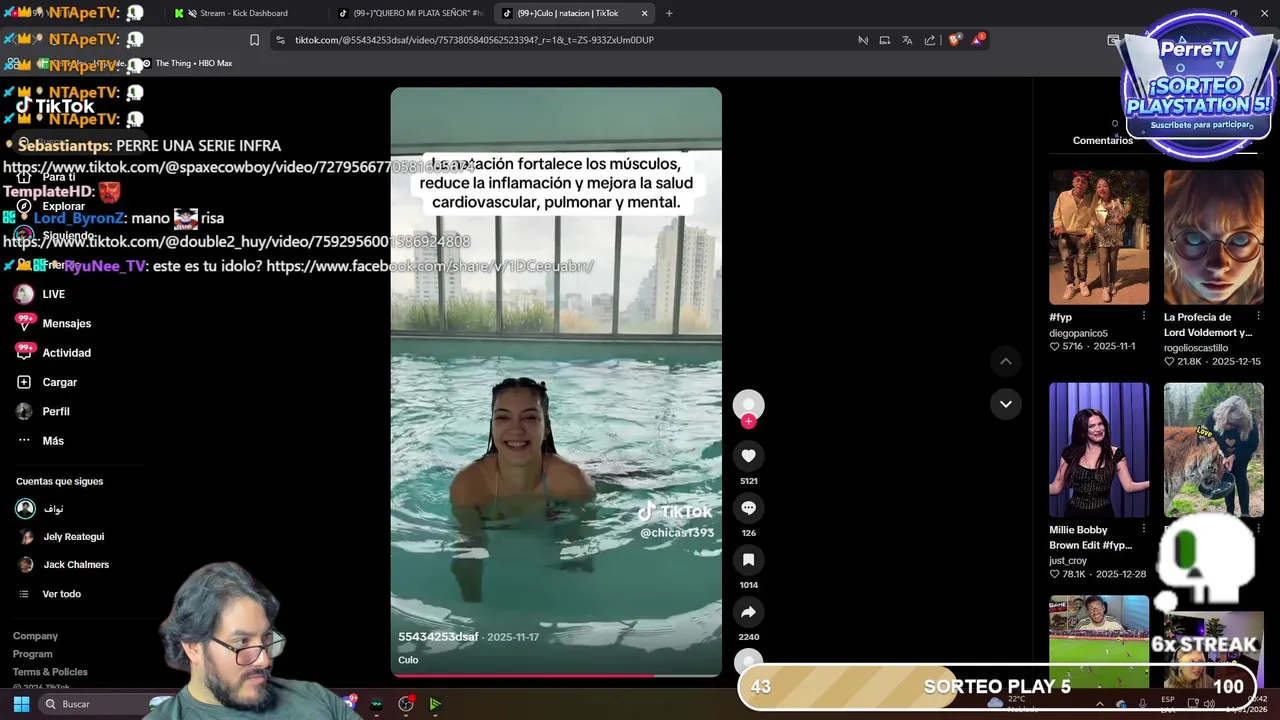Click the tiger video thumbnail

[x=1213, y=450]
